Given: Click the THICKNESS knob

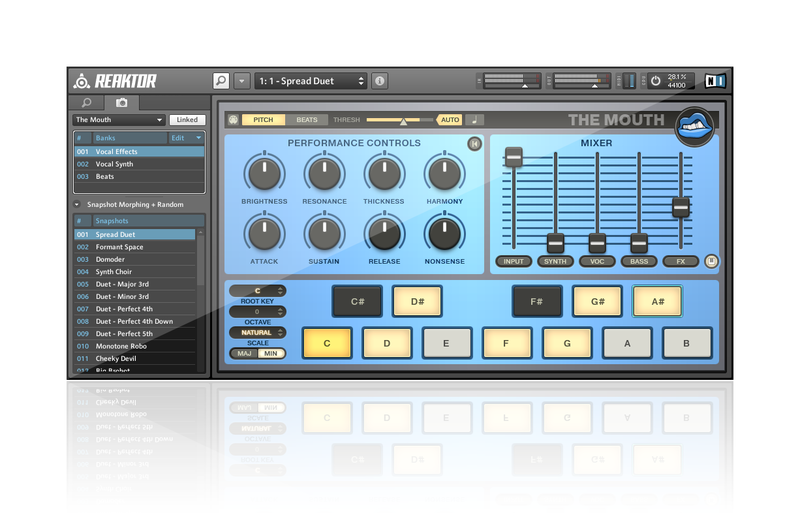Looking at the screenshot, I should tap(384, 173).
